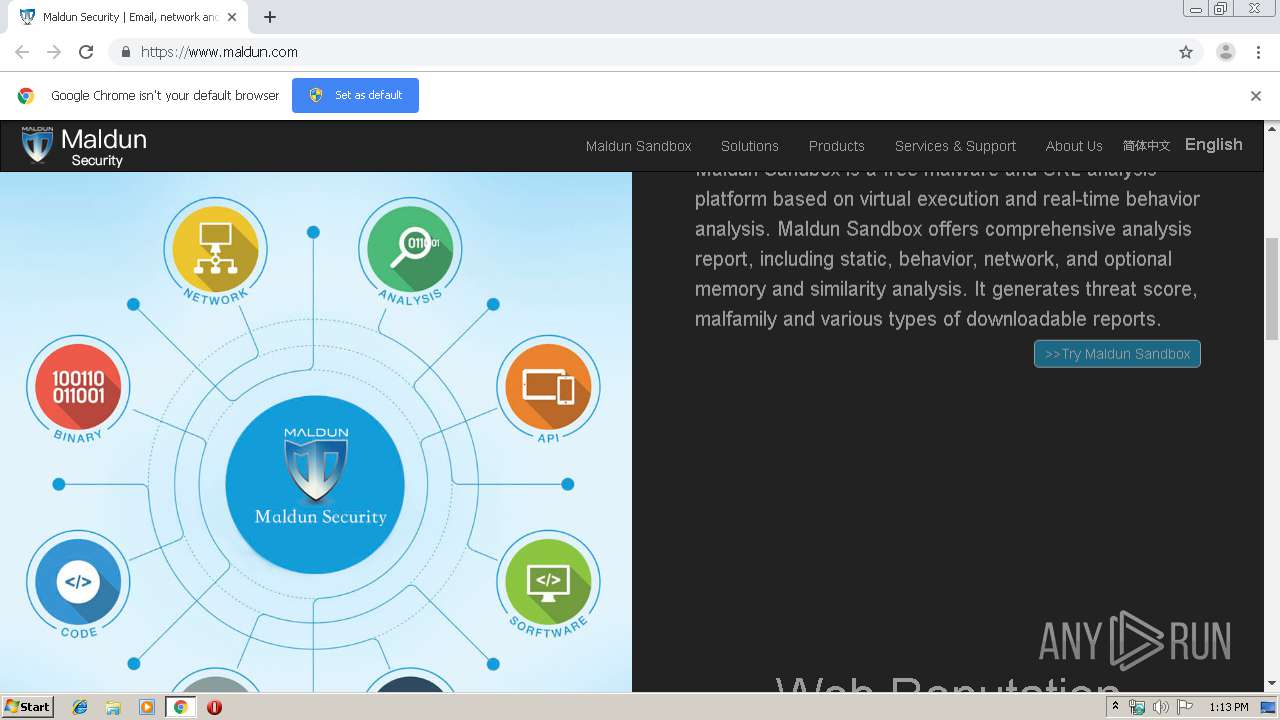Dismiss the default browser notification bar
The width and height of the screenshot is (1280, 720).
[x=1256, y=96]
